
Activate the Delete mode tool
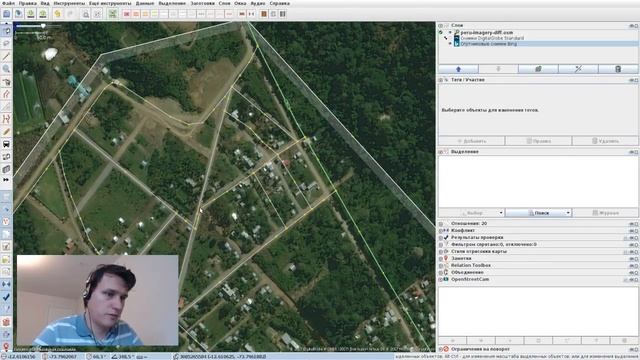coord(6,81)
